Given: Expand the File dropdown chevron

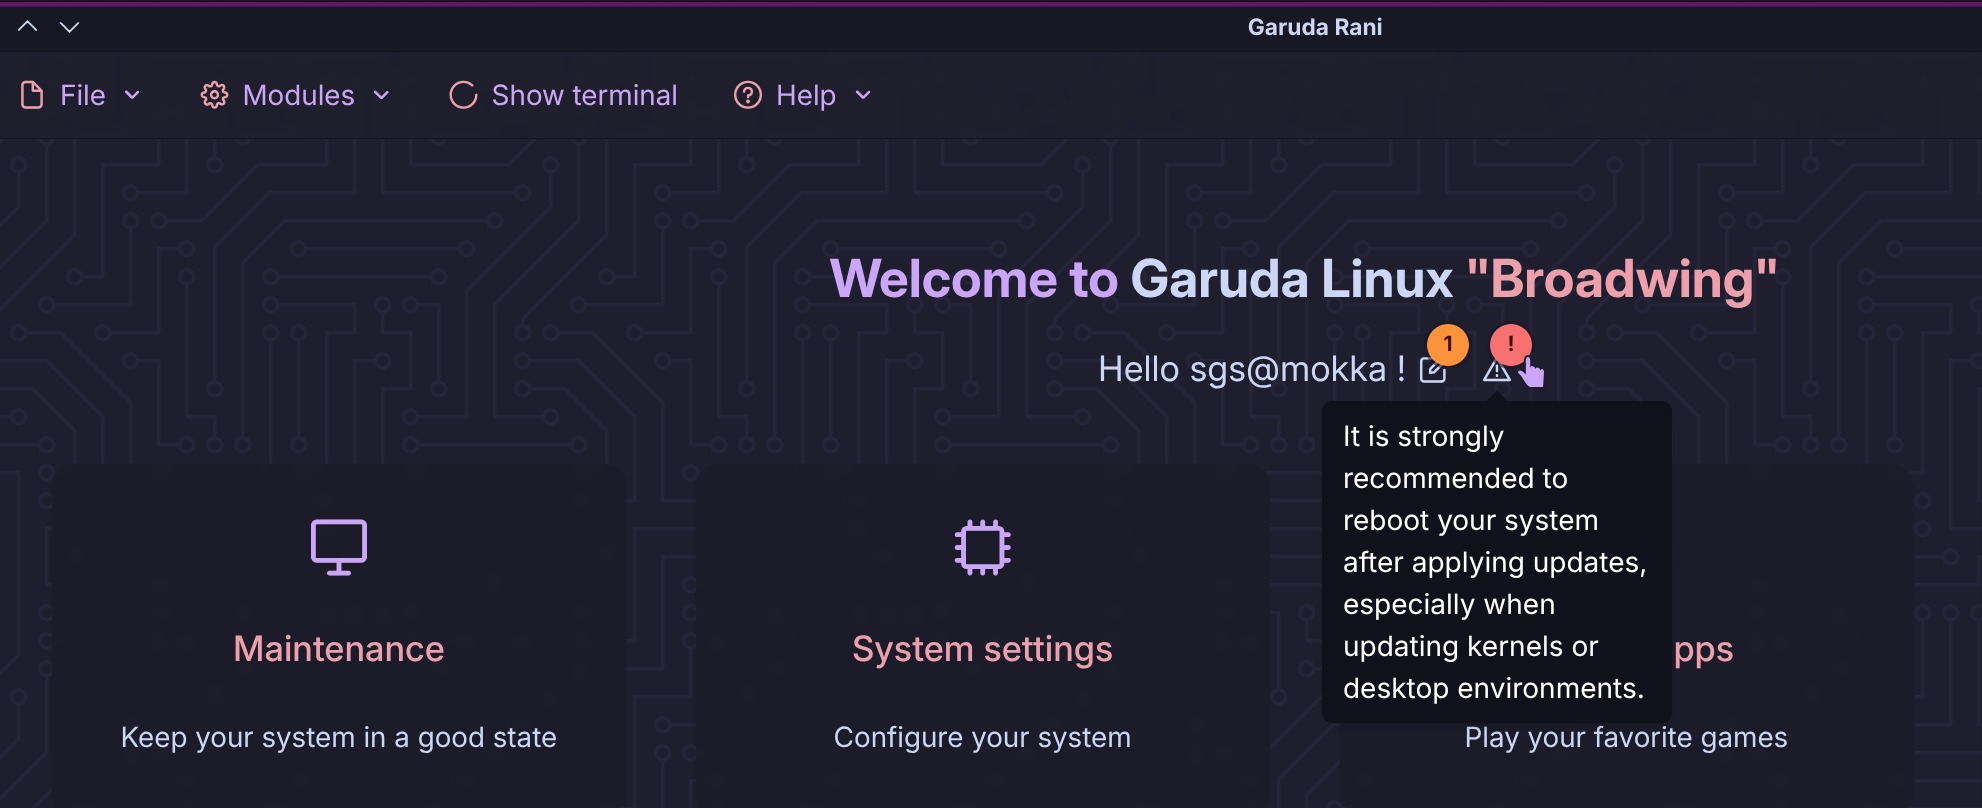Looking at the screenshot, I should coord(132,95).
